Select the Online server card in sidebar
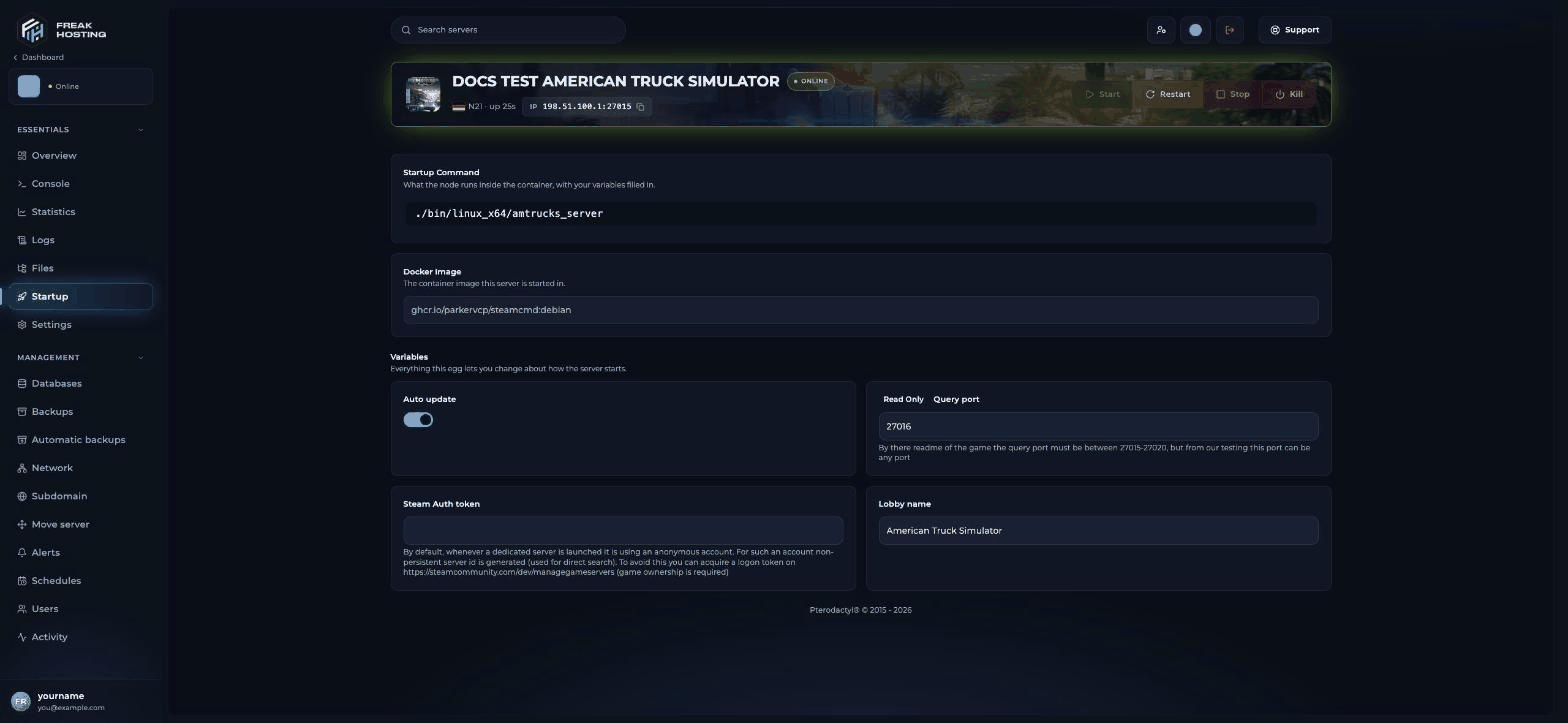This screenshot has height=723, width=1568. (x=80, y=86)
